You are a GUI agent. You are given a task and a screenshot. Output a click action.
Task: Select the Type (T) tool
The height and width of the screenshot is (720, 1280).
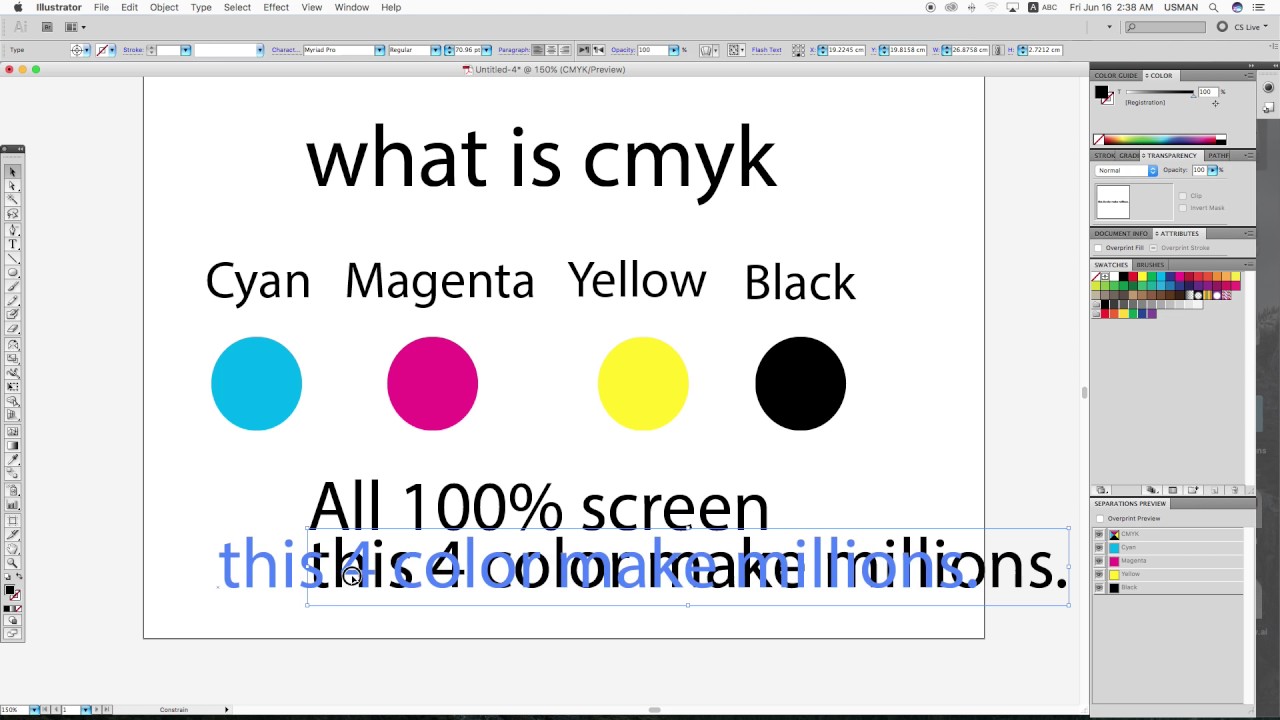click(12, 244)
